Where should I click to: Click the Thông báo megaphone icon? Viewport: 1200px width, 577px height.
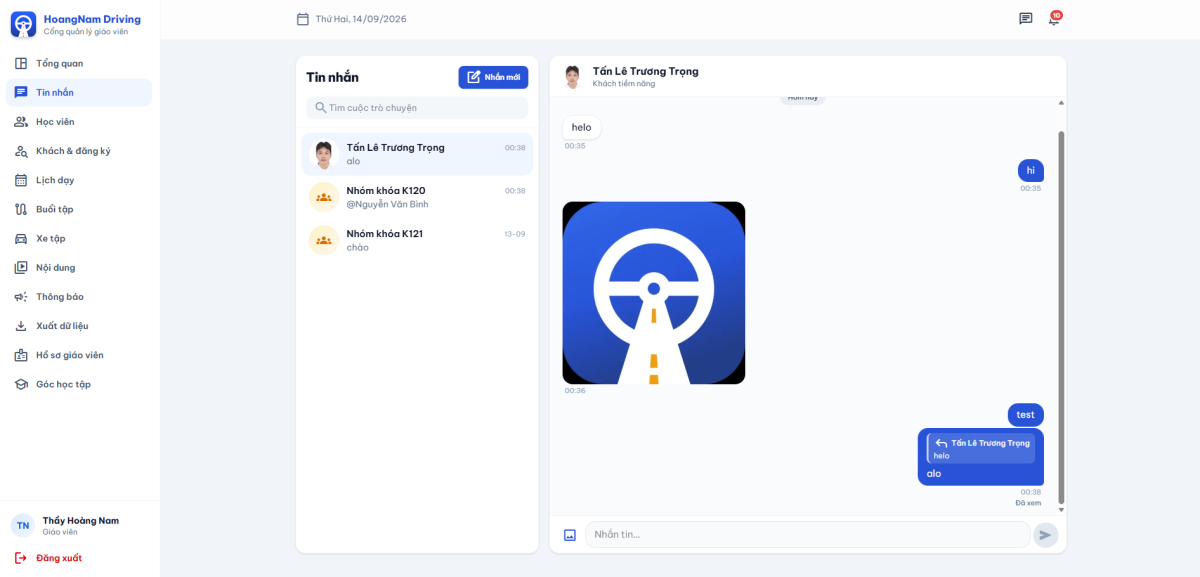tap(21, 297)
